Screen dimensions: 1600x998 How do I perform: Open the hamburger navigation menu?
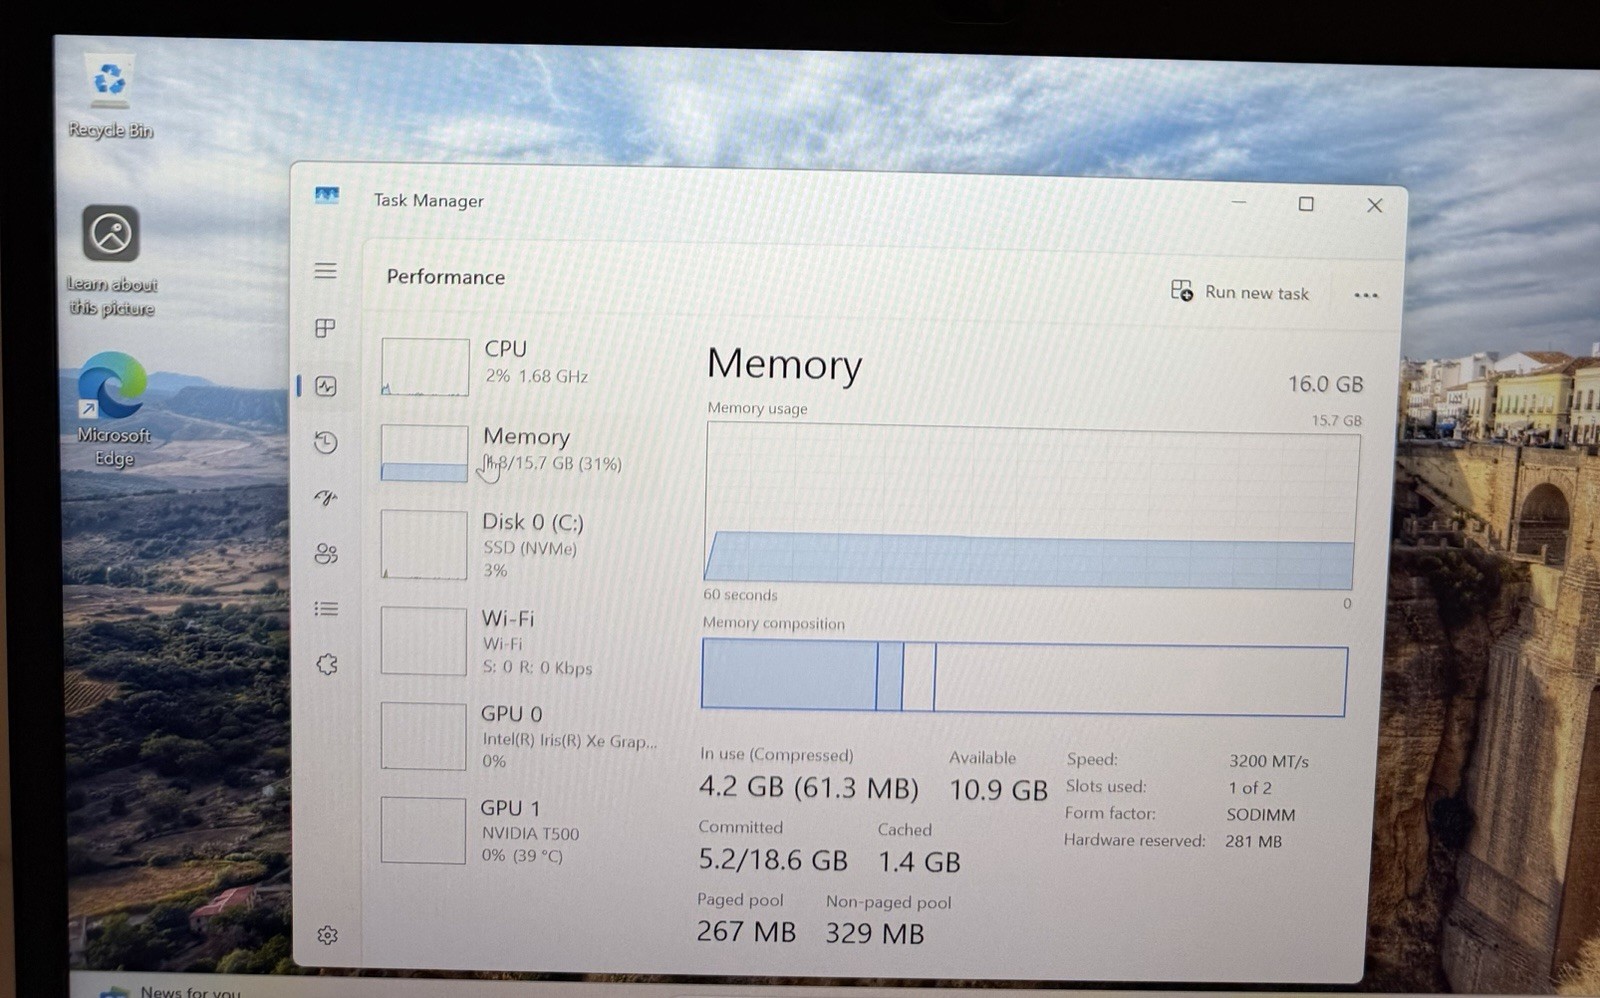coord(325,271)
